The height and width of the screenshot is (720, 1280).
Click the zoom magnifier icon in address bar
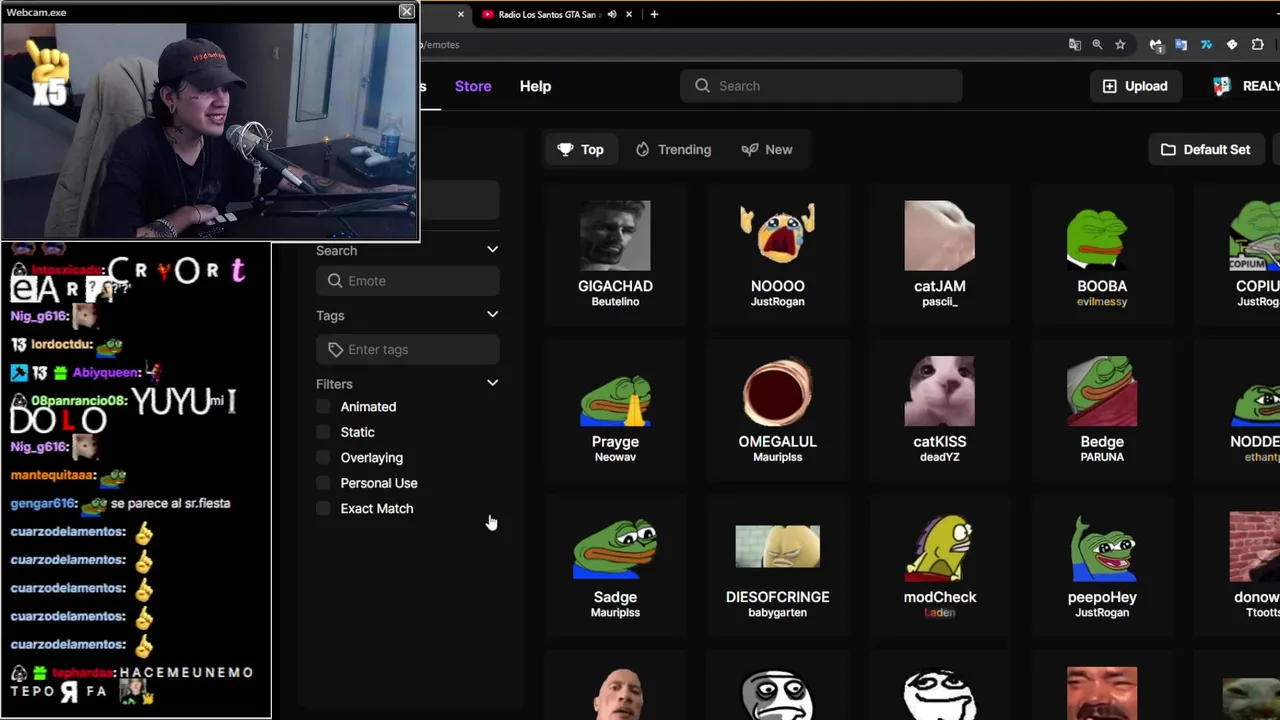[x=1097, y=44]
